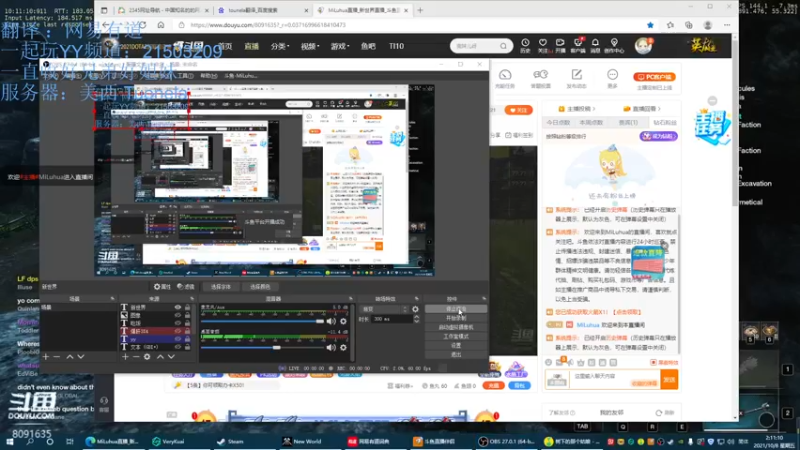This screenshot has width=800, height=450.
Task: Open the OBS app in the Windows taskbar
Action: pyautogui.click(x=505, y=441)
